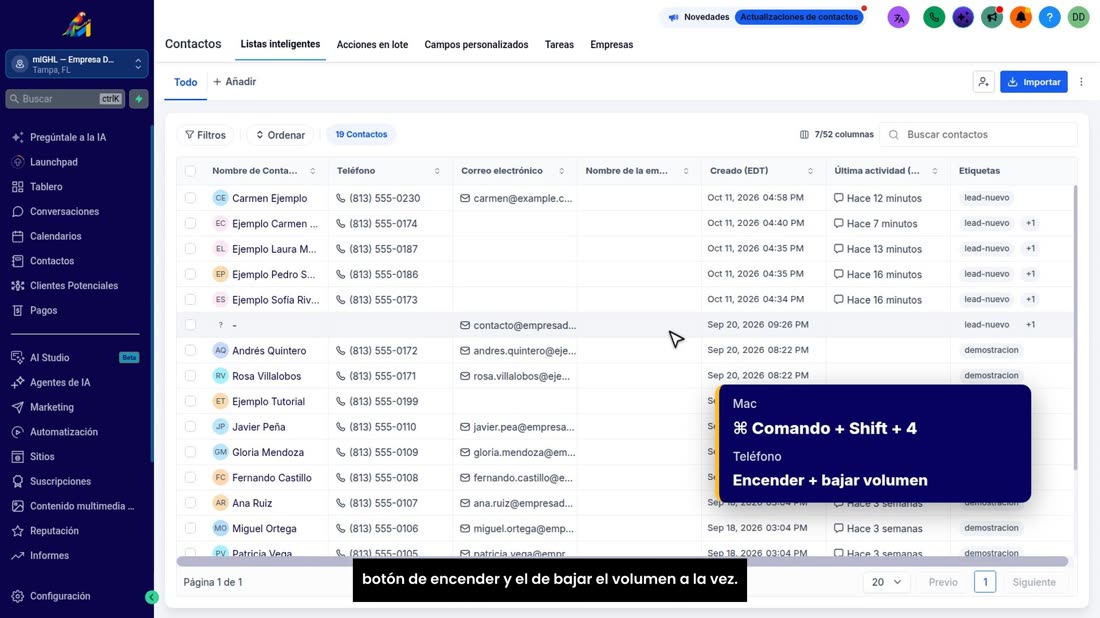The width and height of the screenshot is (1100, 618).
Task: Click the vertical table scrollbar
Action: click(x=1075, y=328)
